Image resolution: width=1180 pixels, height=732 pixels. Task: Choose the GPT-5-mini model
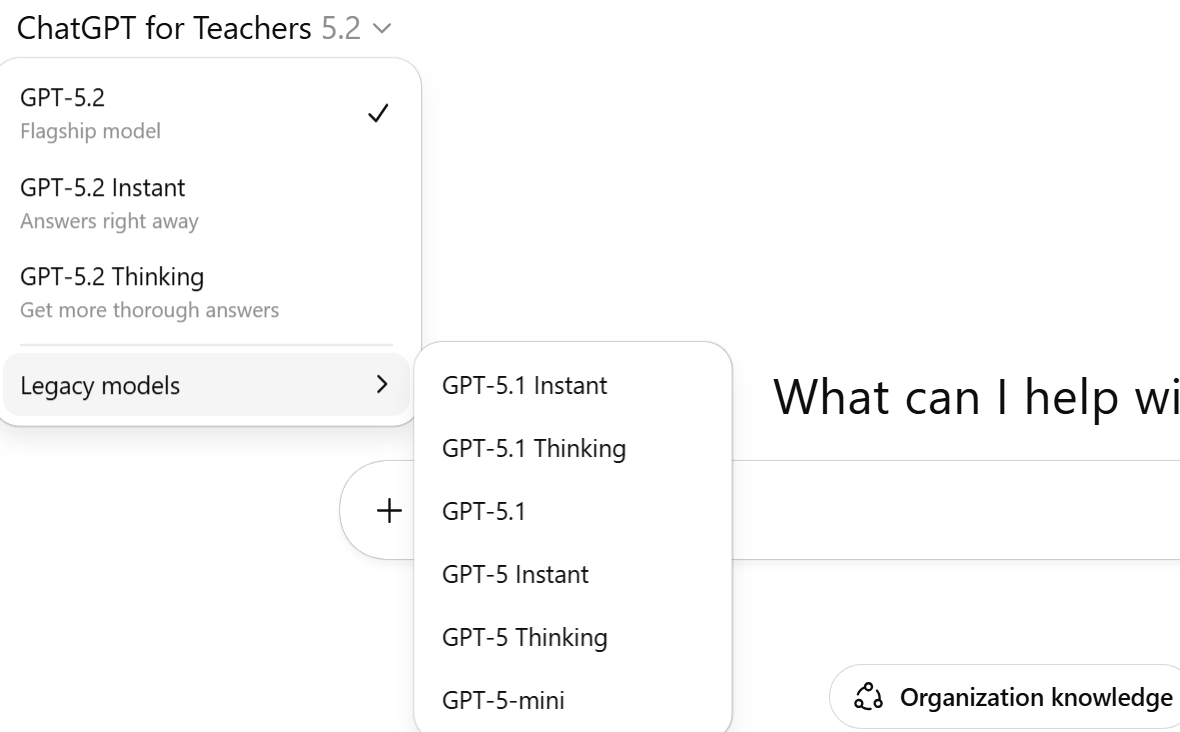tap(503, 701)
